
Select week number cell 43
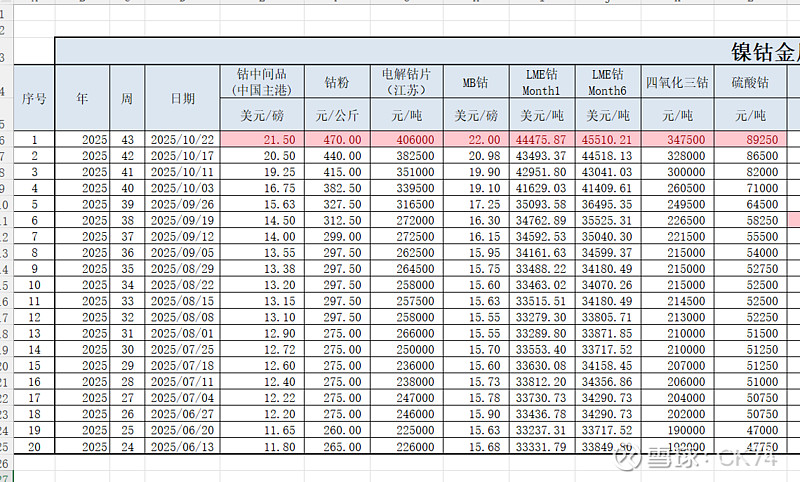(x=127, y=139)
